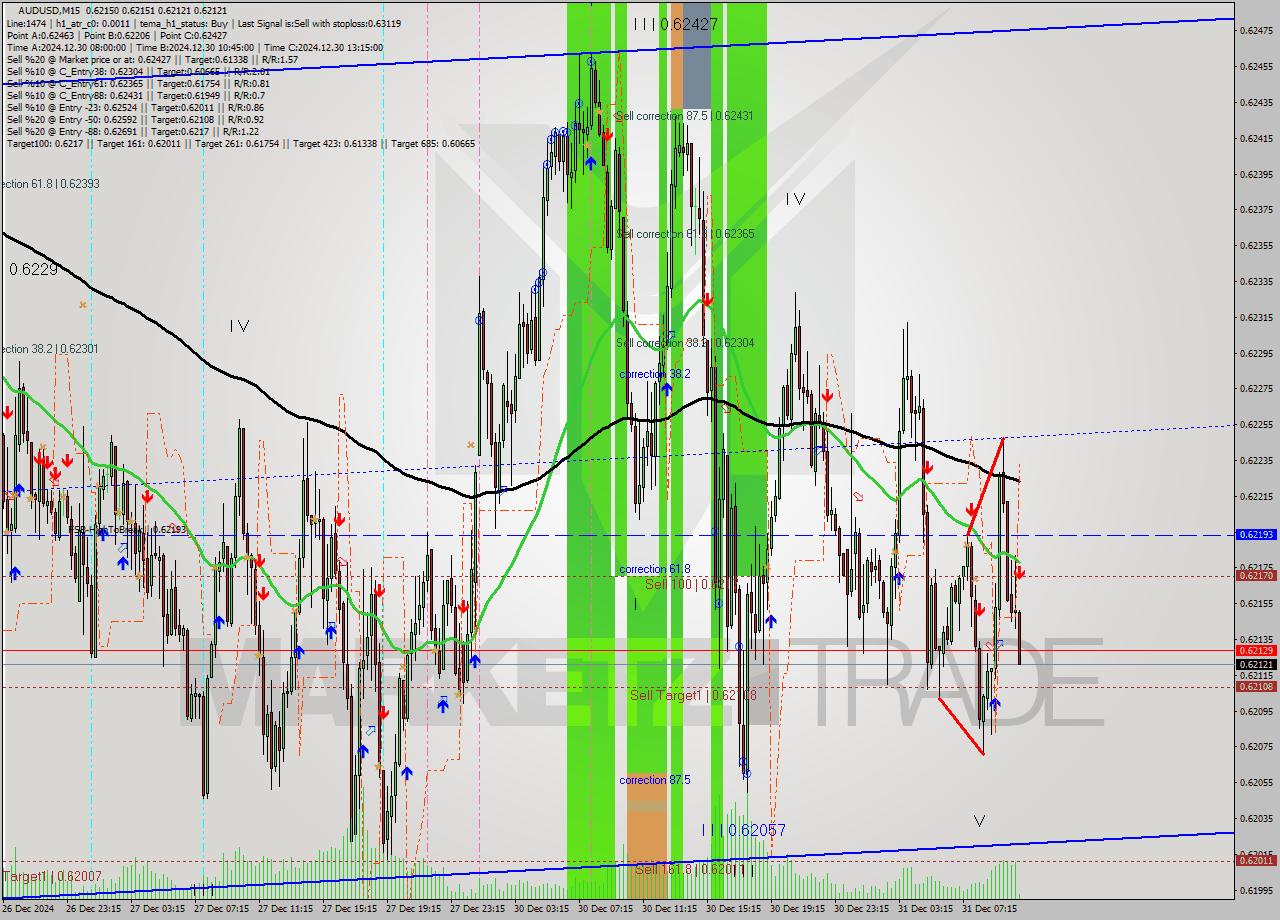Select the red 0.62129 price tag

click(x=1256, y=650)
